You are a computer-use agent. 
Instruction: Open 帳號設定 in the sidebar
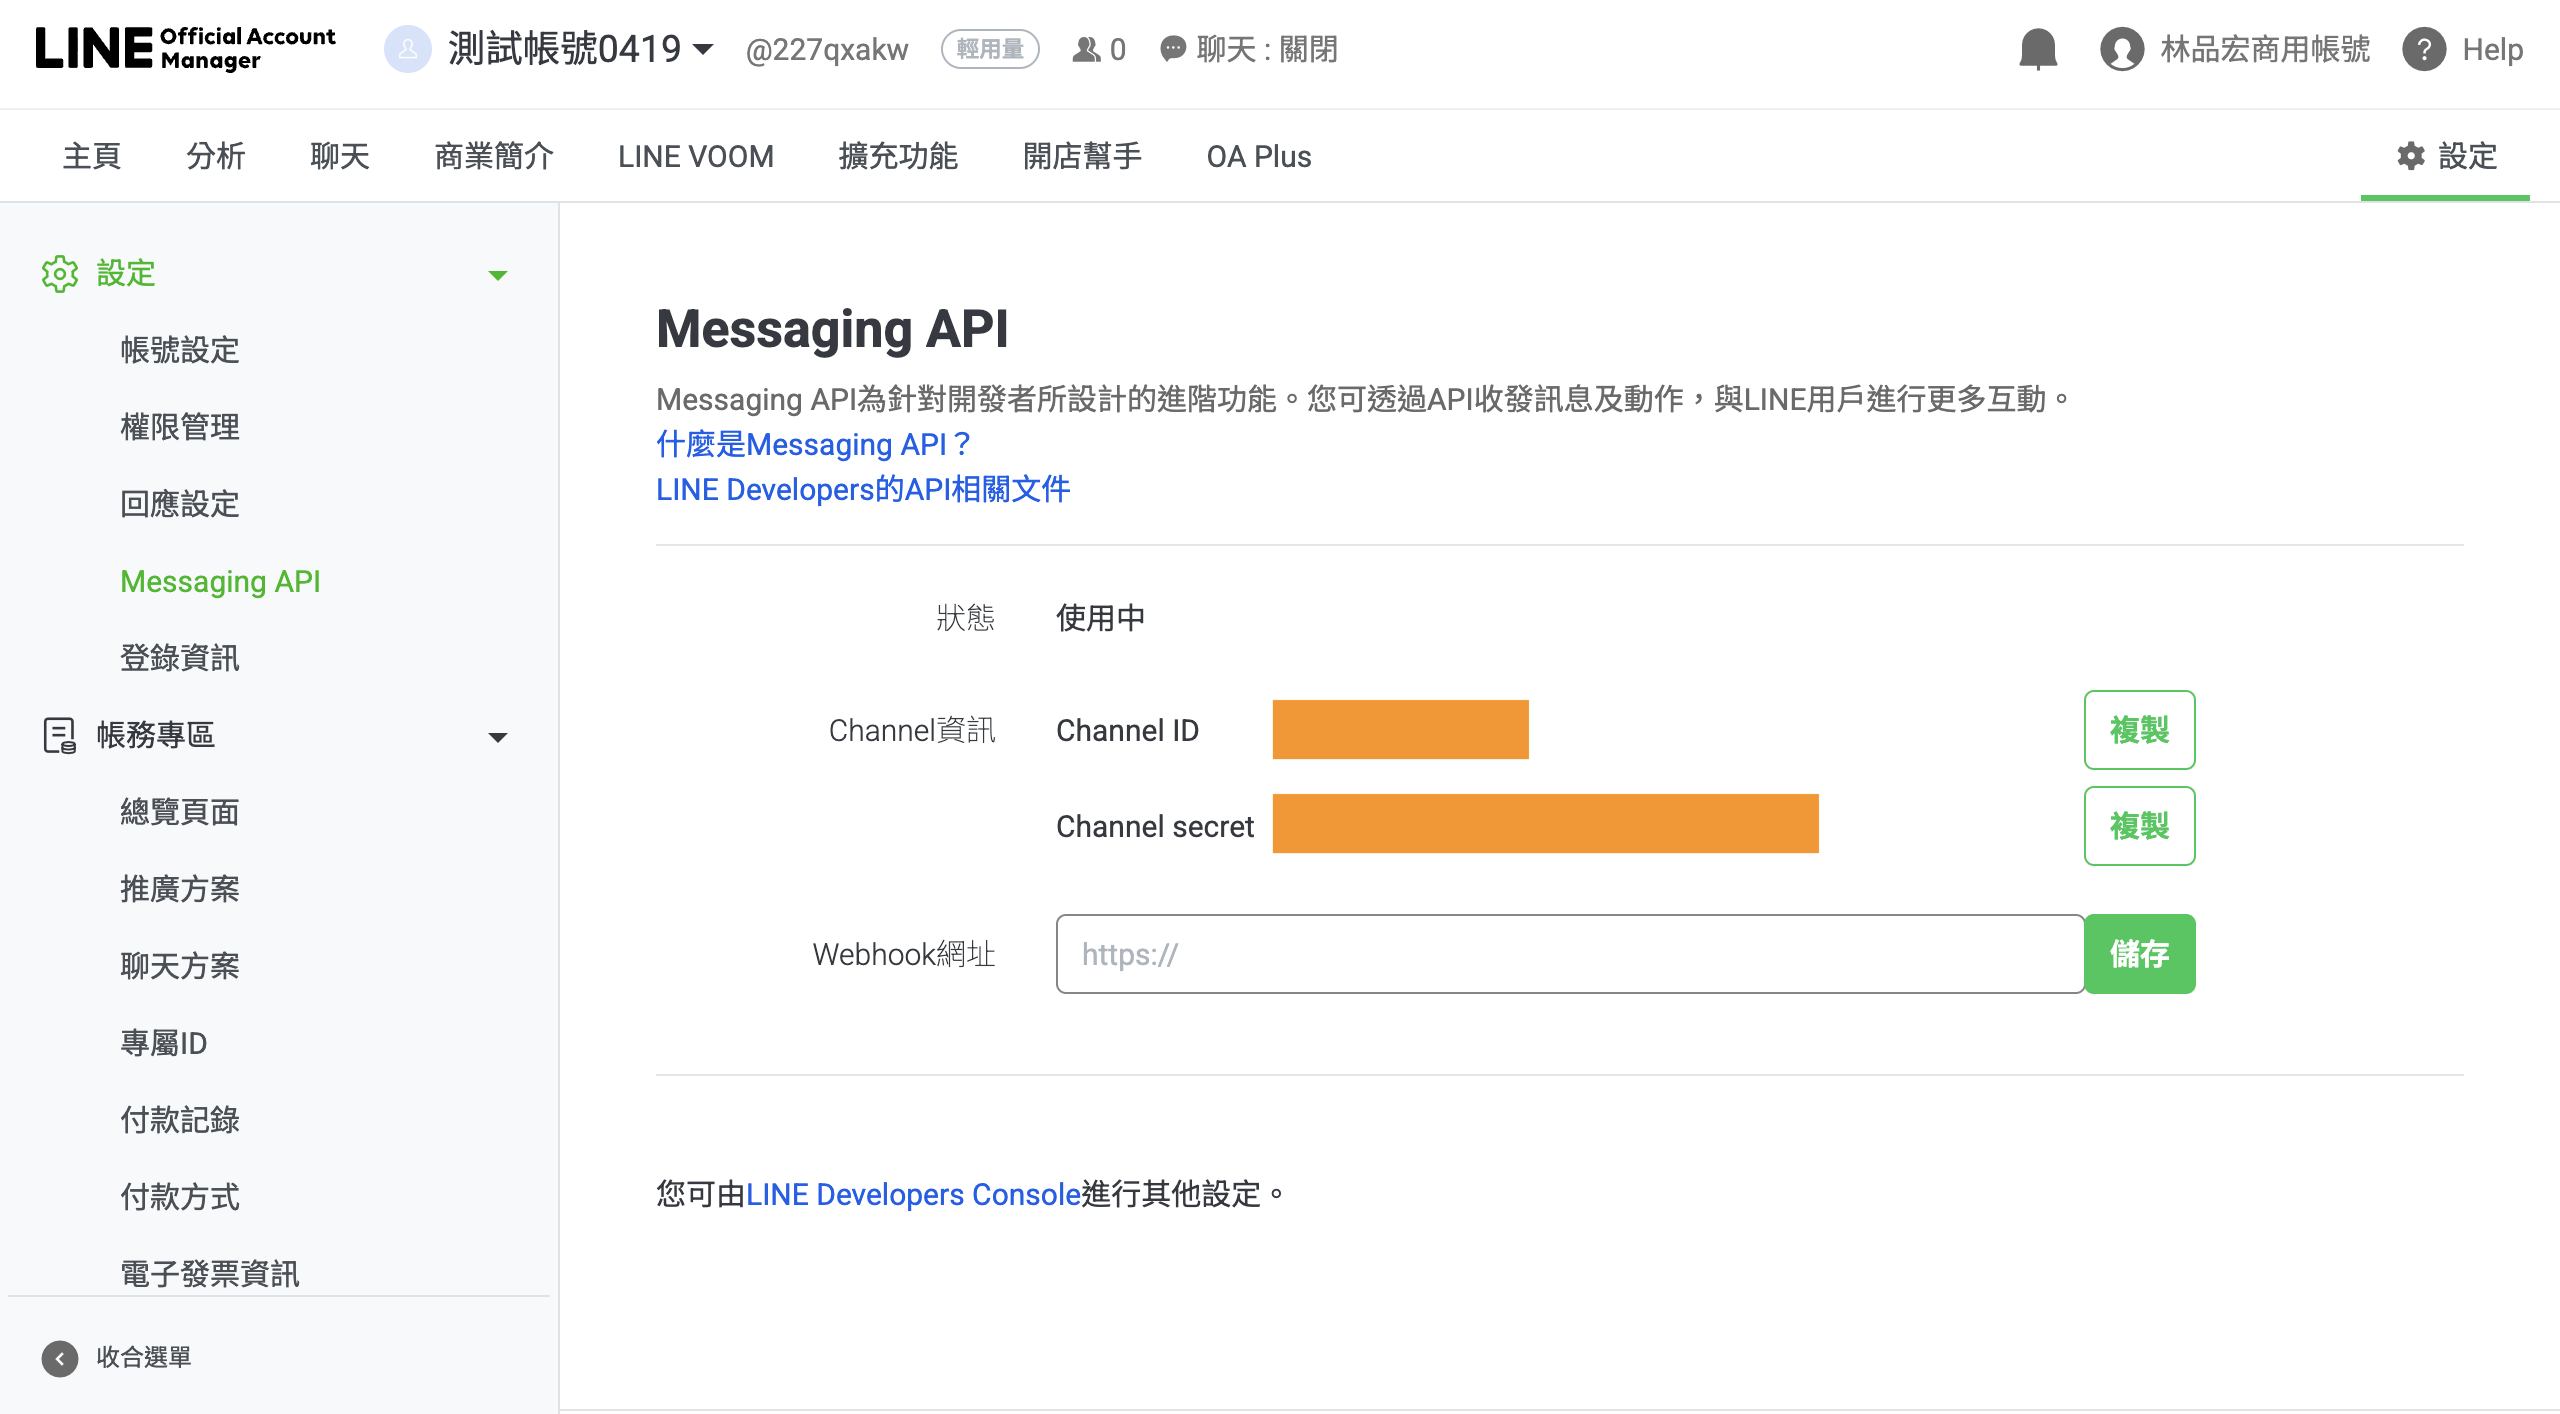(x=180, y=350)
